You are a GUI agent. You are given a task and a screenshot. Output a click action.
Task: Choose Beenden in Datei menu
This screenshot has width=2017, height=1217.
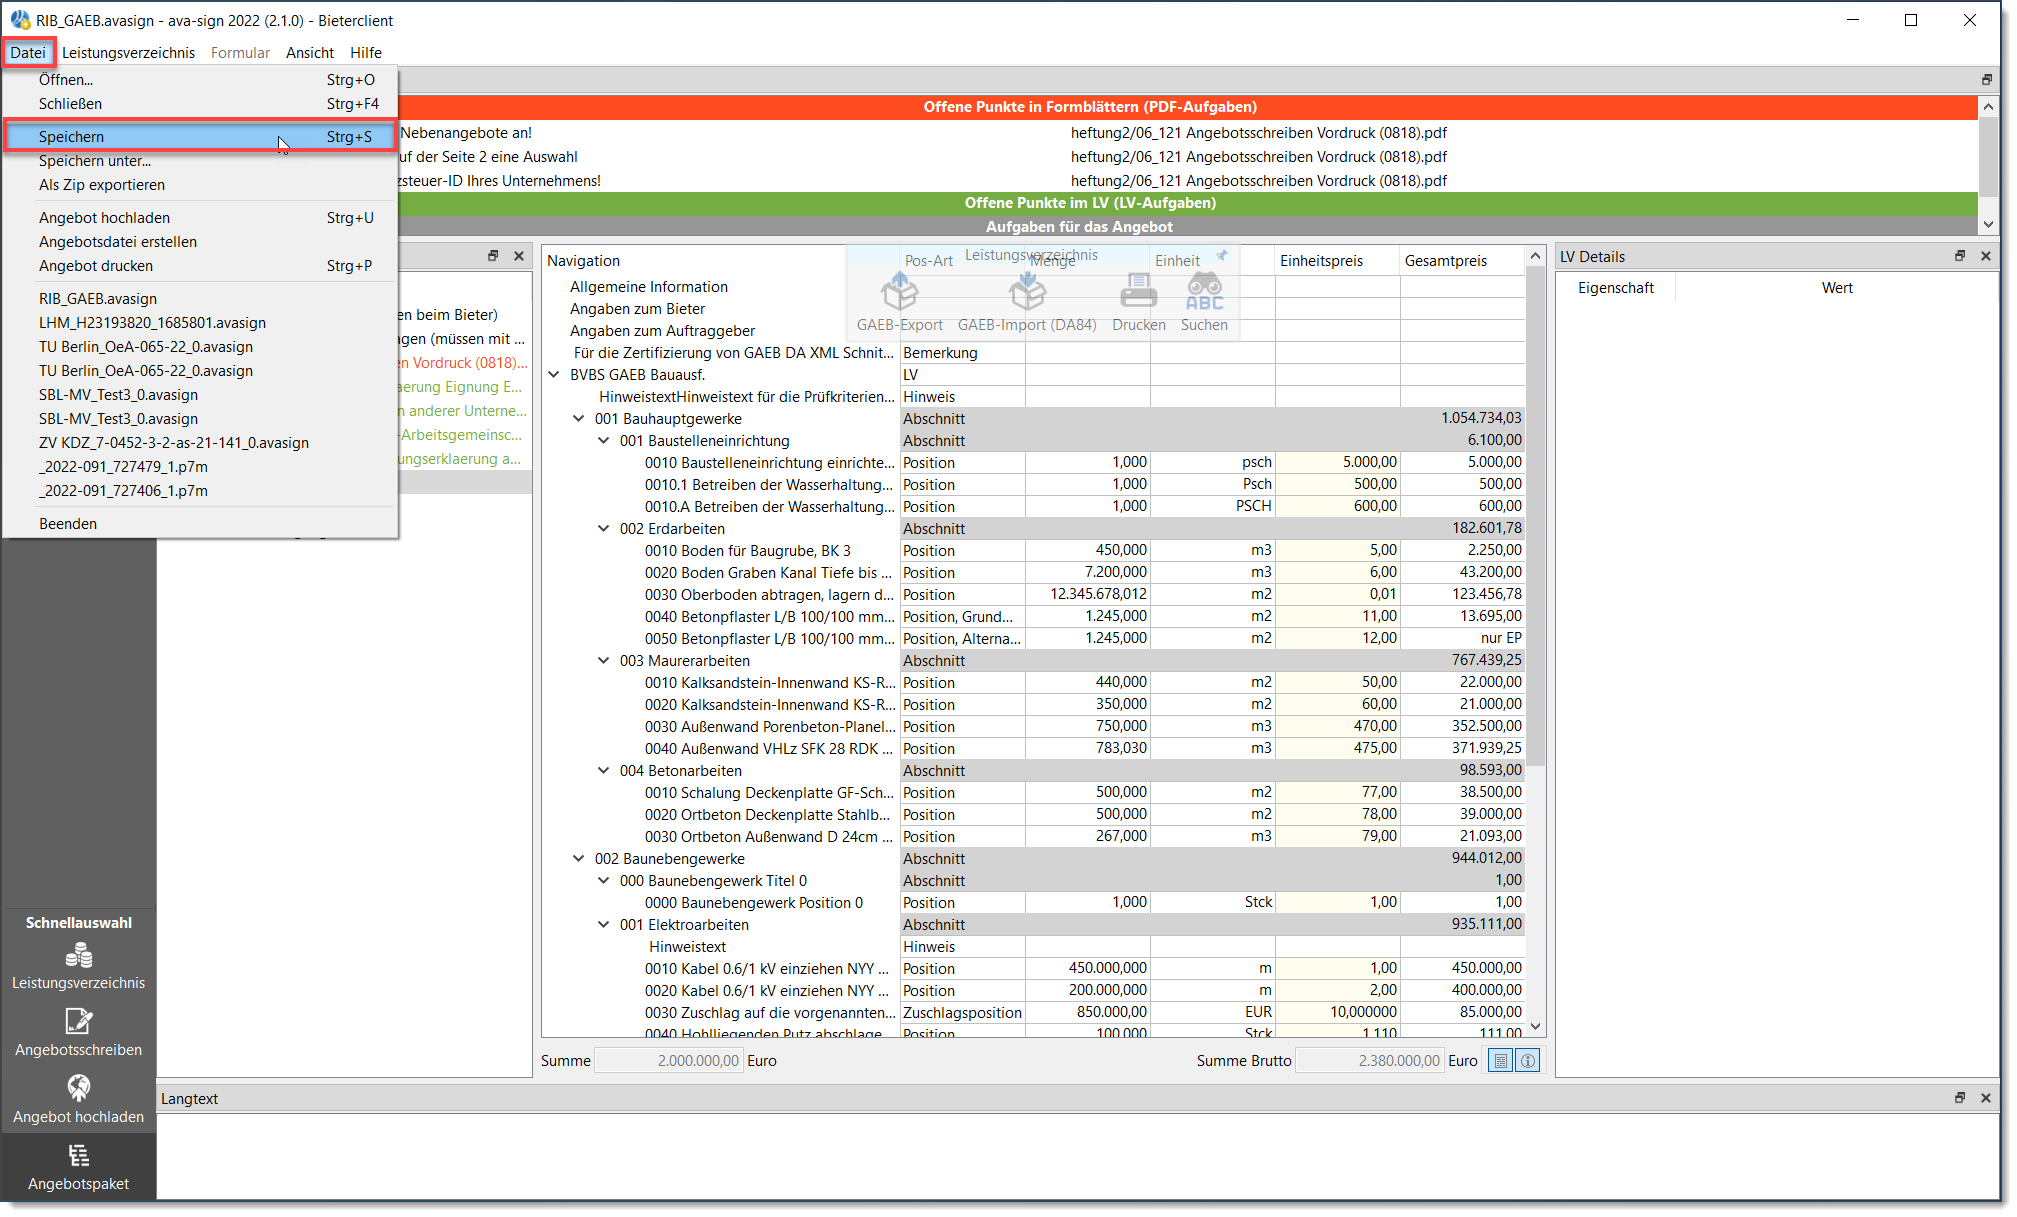click(x=200, y=524)
